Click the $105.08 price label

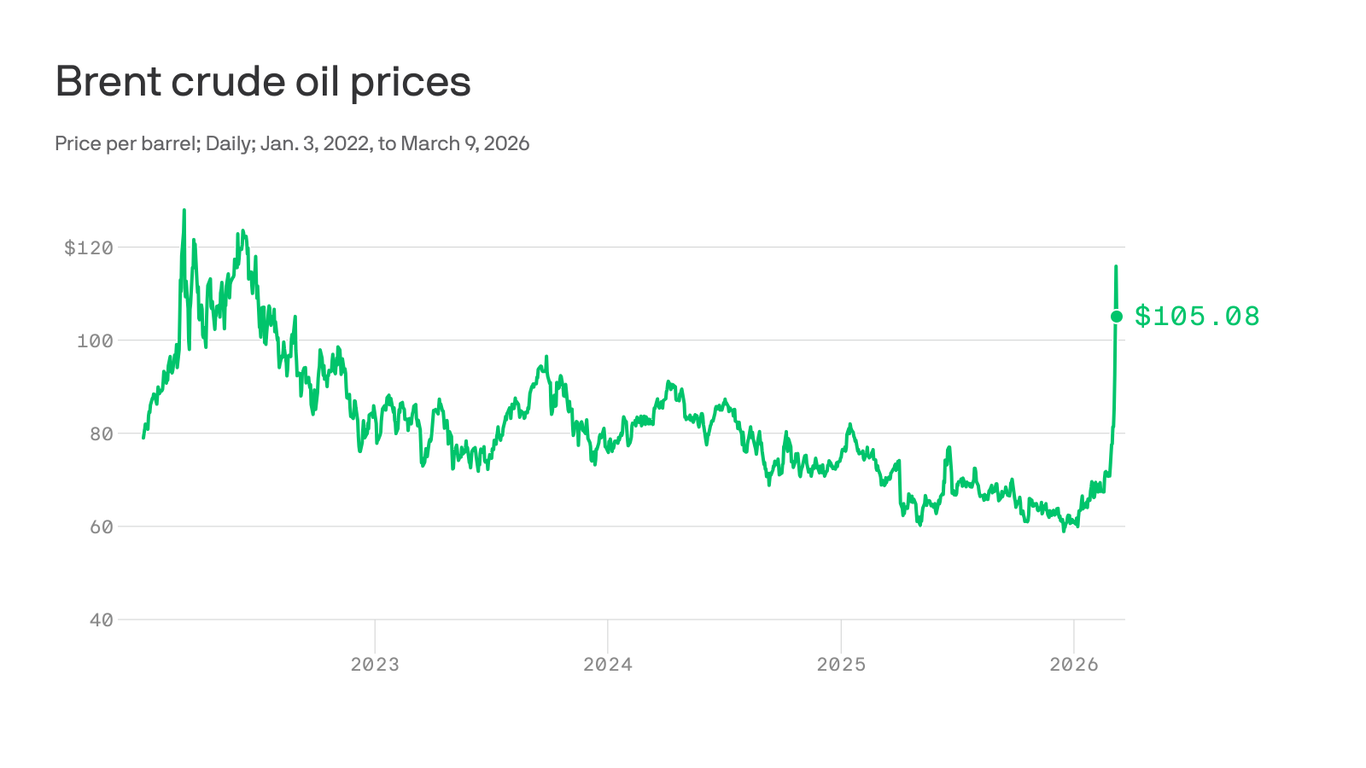coord(1197,317)
